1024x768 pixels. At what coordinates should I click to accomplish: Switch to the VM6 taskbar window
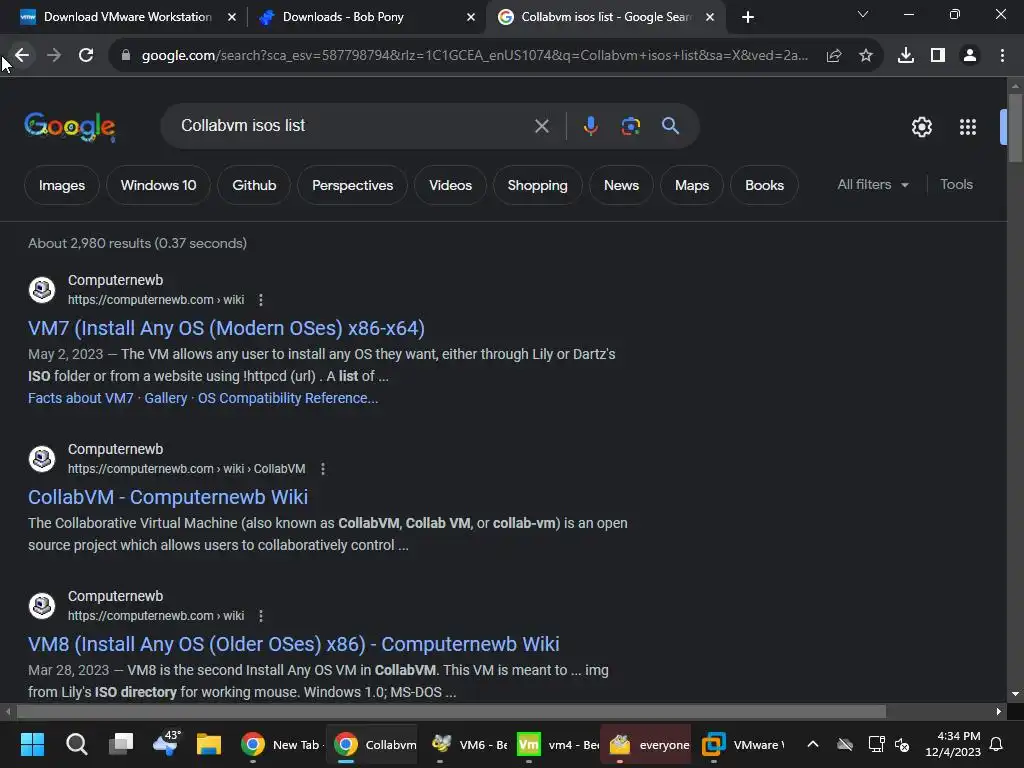click(x=469, y=744)
